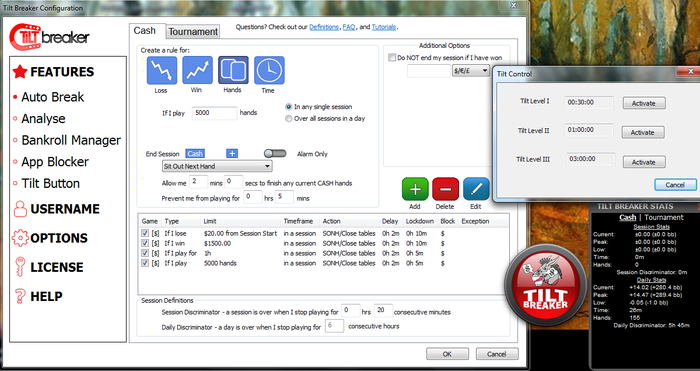This screenshot has width=700, height=371.
Task: Click the blue Edit rule button
Action: click(x=476, y=189)
